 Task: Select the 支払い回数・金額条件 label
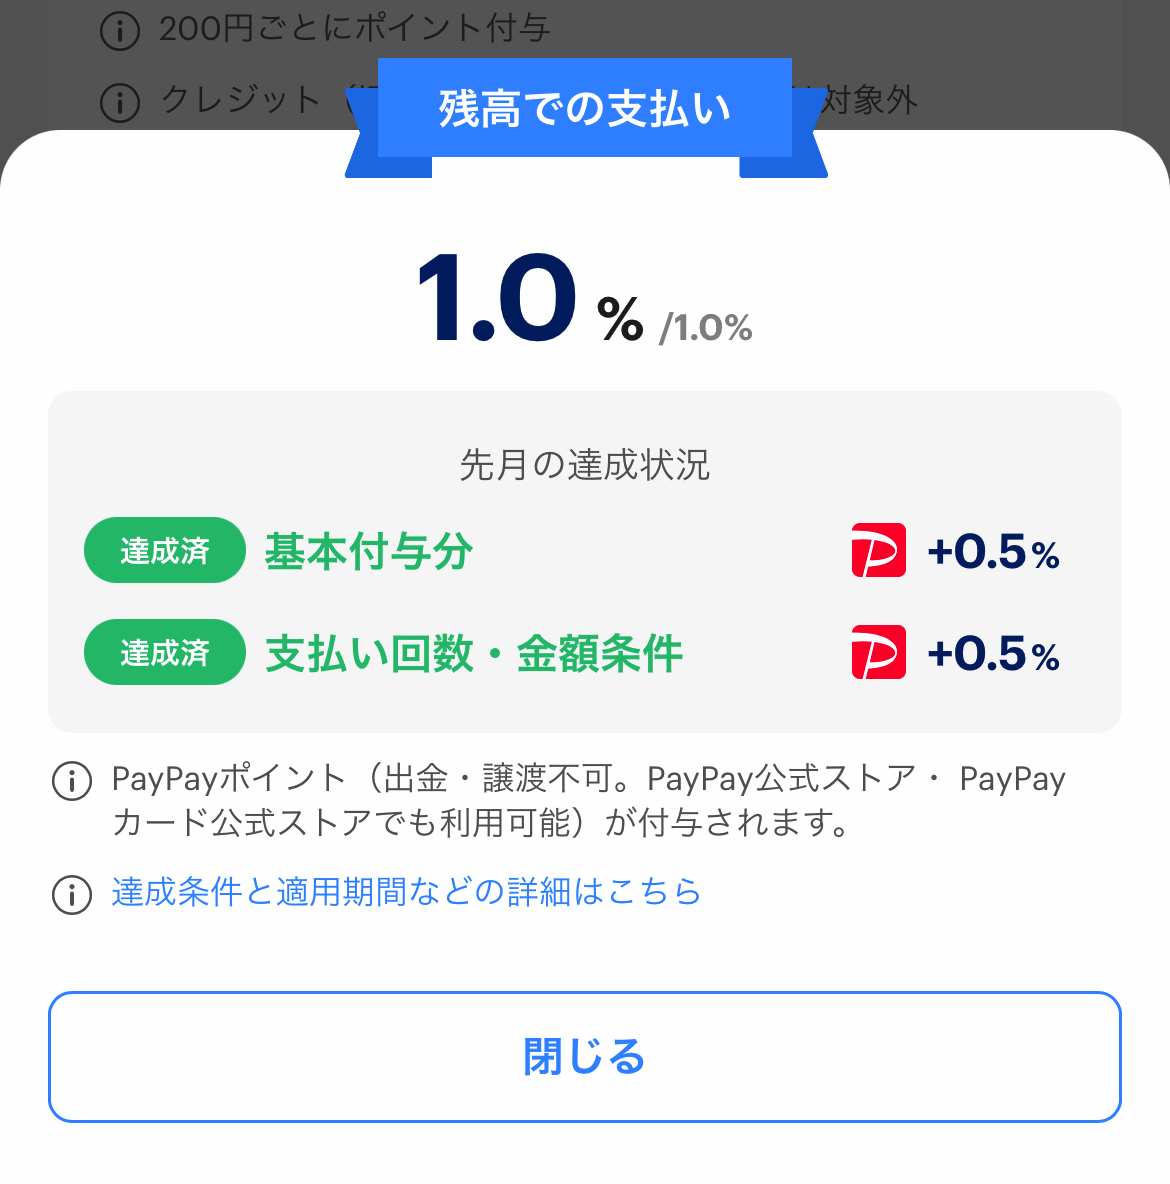[474, 654]
